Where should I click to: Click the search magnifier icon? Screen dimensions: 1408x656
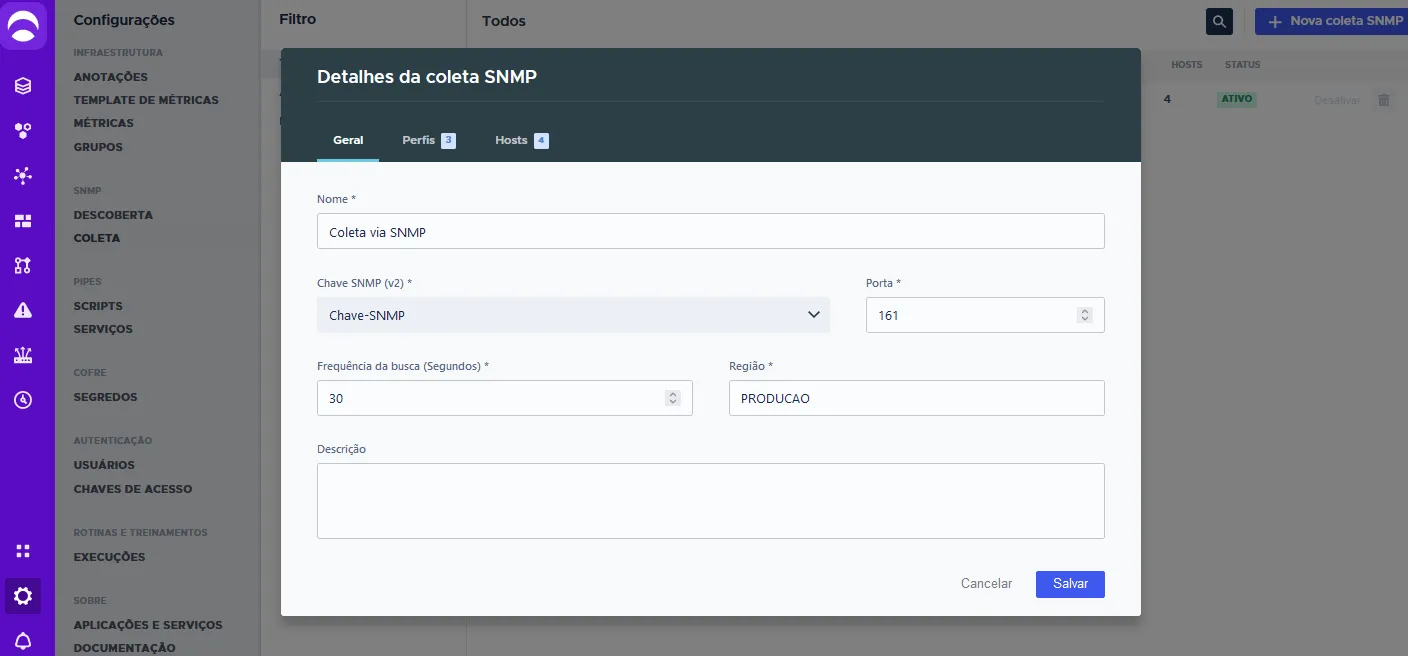click(1219, 21)
